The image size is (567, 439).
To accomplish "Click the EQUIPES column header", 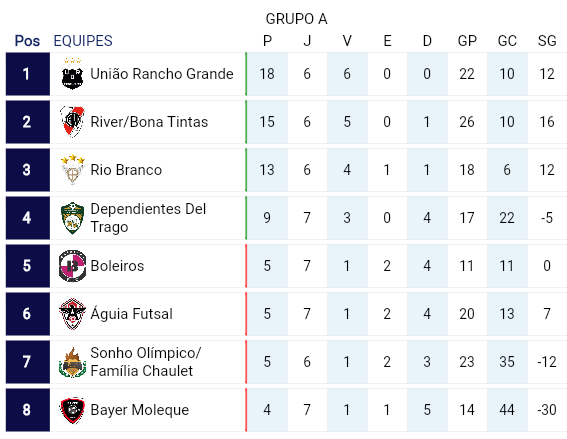I will [x=83, y=41].
